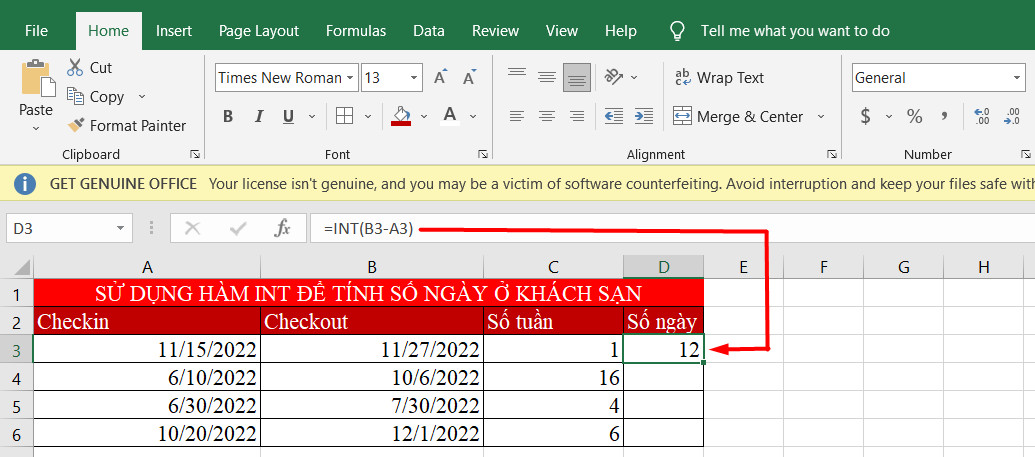
Task: Switch to the View tab
Action: click(562, 31)
